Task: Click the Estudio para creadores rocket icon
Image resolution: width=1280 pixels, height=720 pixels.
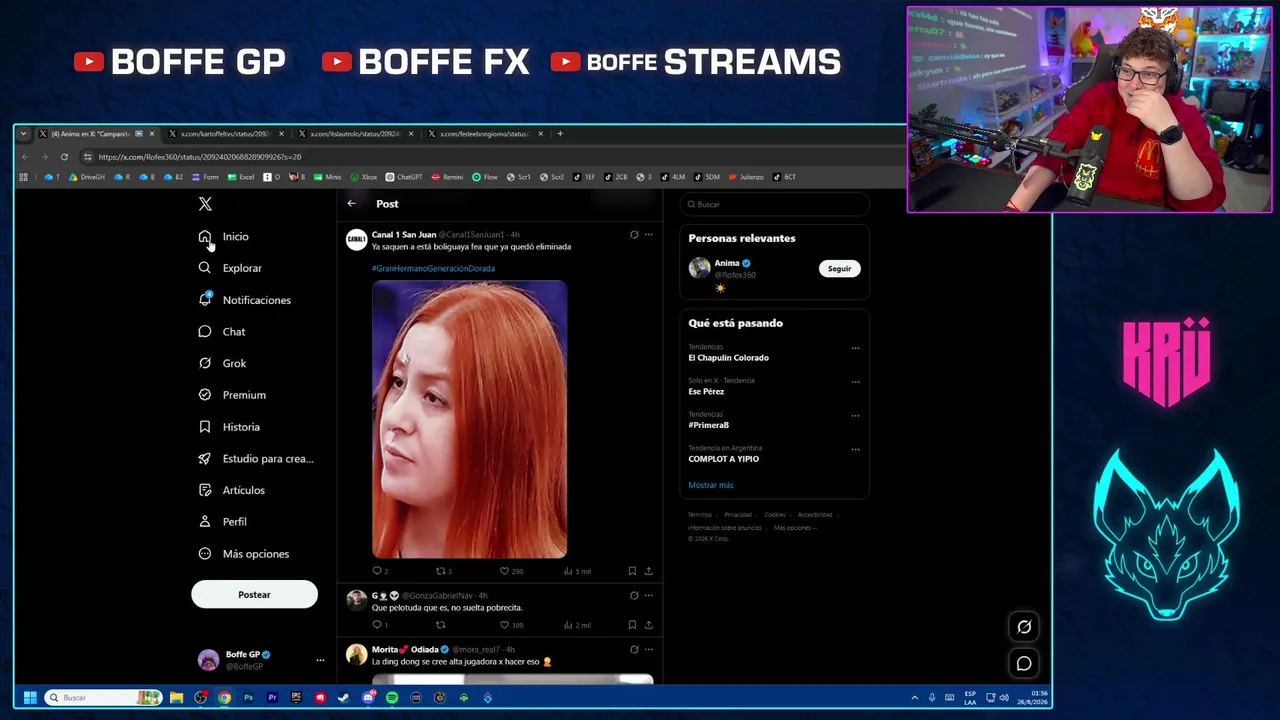Action: (205, 459)
